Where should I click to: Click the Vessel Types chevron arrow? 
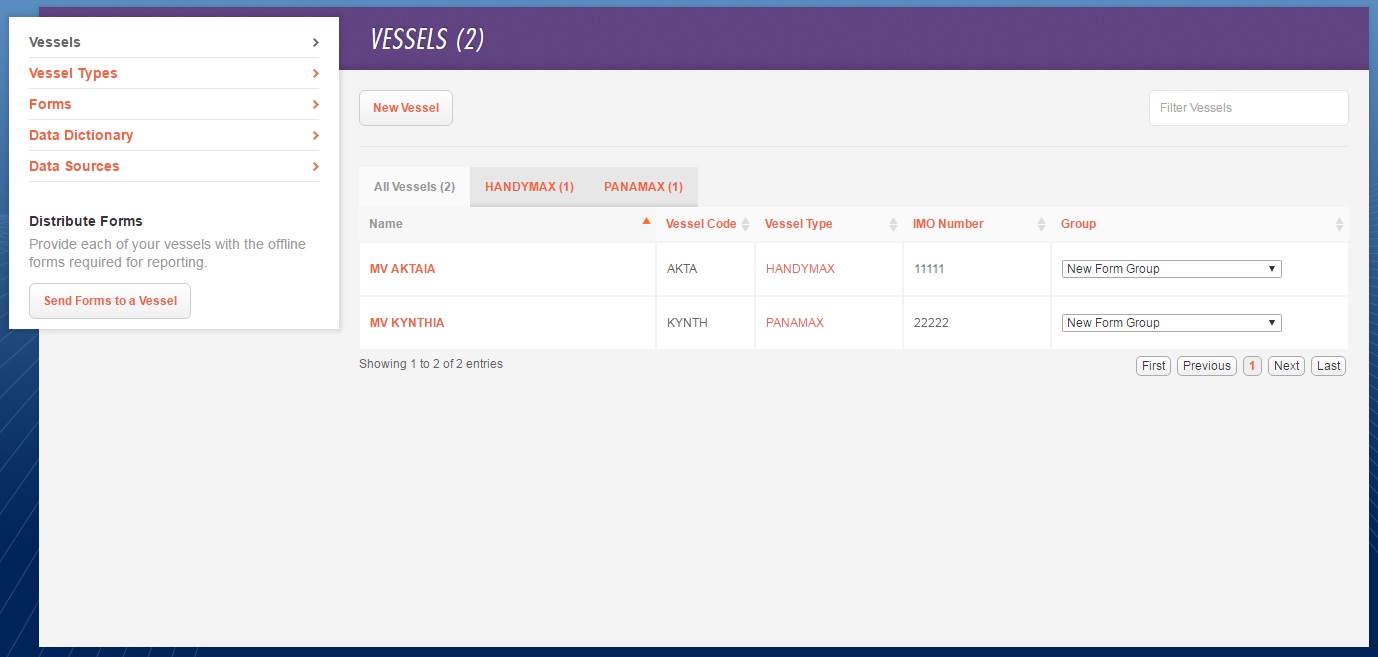click(x=315, y=73)
